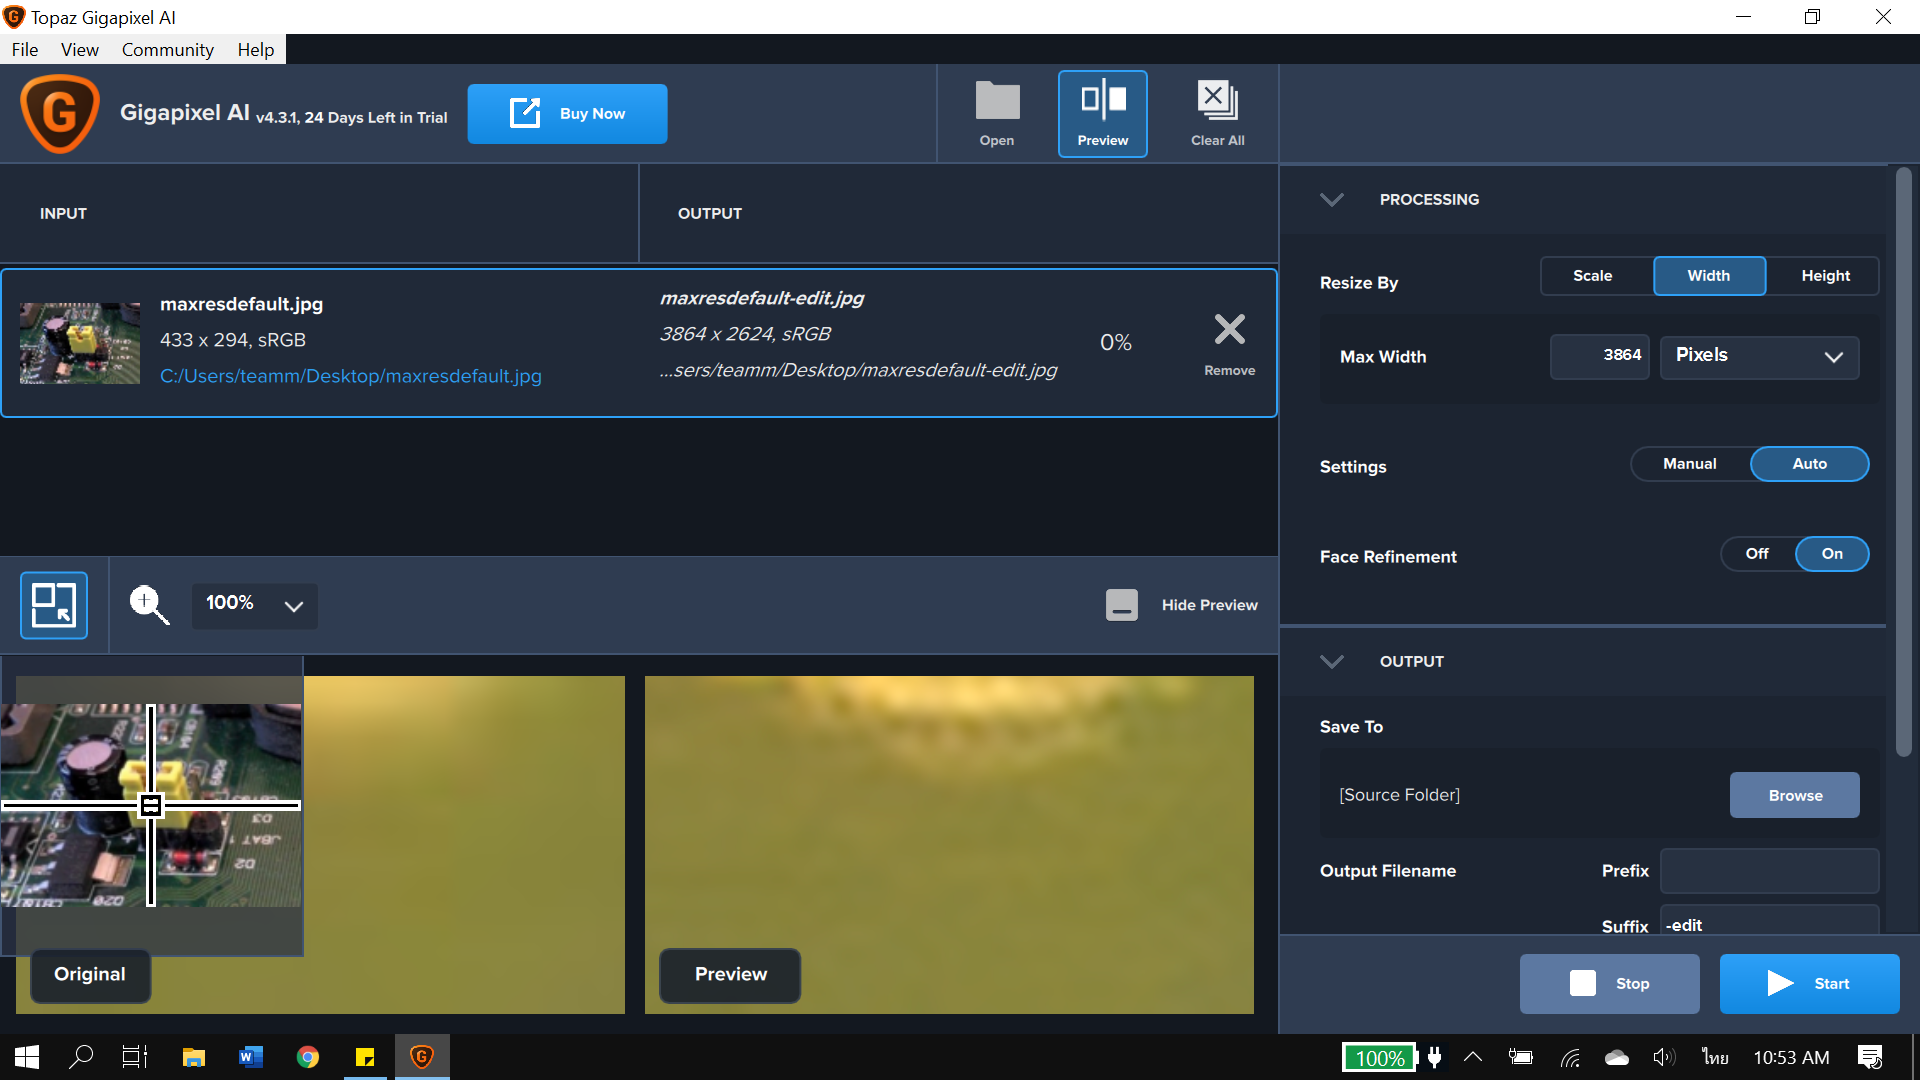Click the 3864 x 2624, sRGB text

click(x=745, y=334)
